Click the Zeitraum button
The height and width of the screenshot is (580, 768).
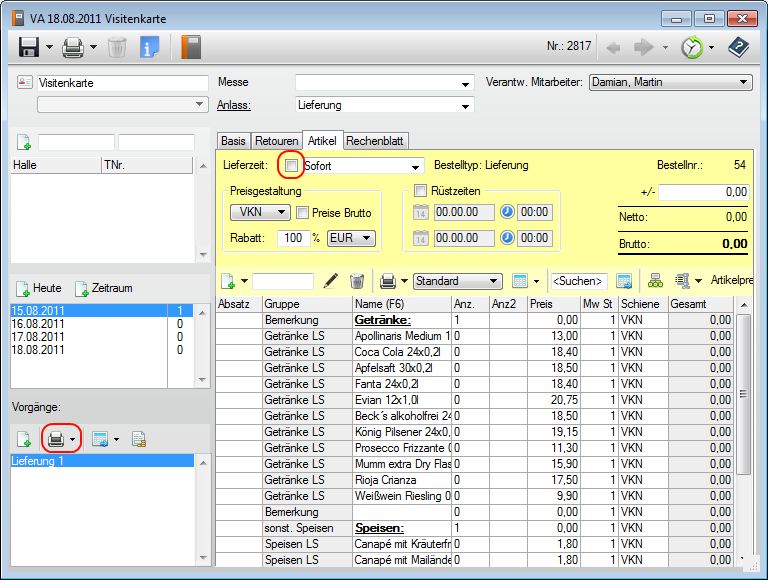pyautogui.click(x=104, y=288)
